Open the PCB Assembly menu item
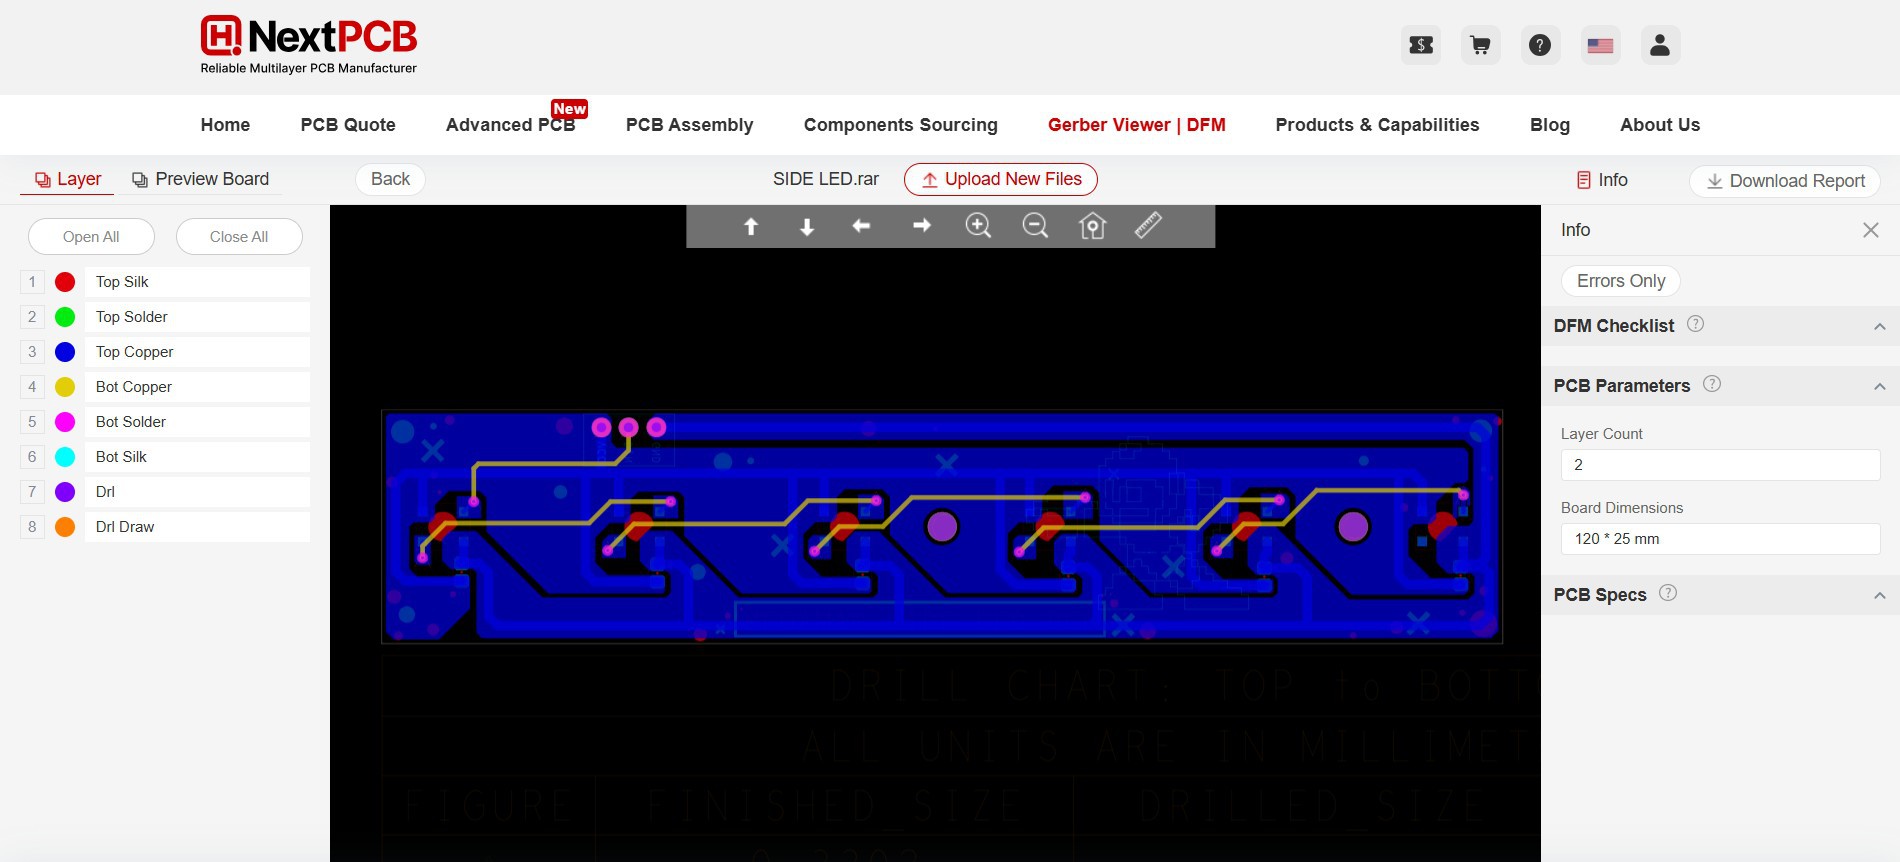 pyautogui.click(x=689, y=125)
